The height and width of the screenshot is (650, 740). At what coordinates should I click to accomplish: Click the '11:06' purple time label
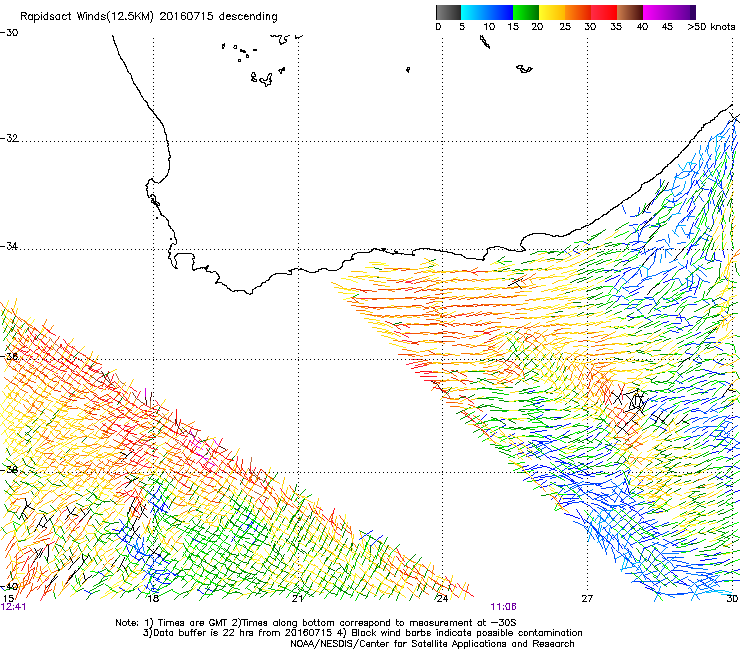click(503, 607)
